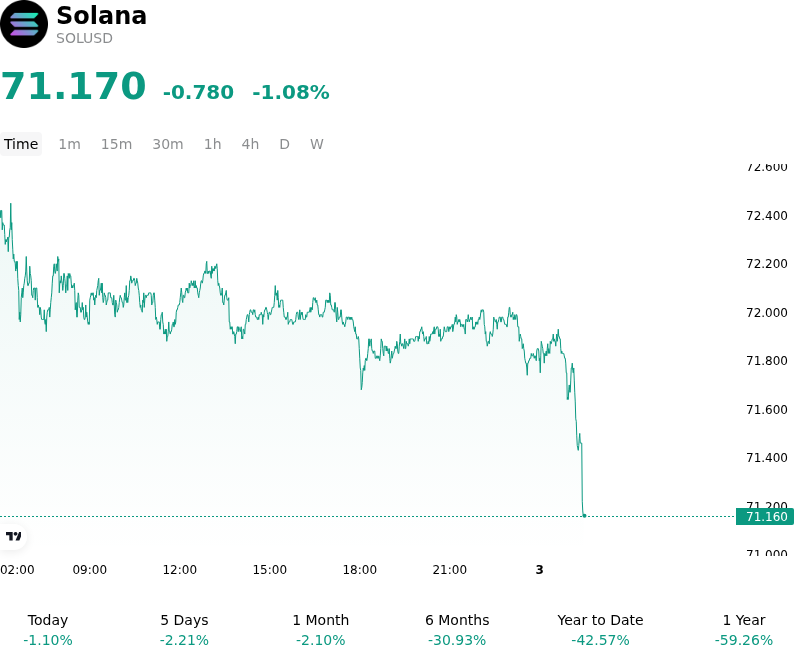Open the TradingView logo badge
800x660 pixels.
pos(13,536)
